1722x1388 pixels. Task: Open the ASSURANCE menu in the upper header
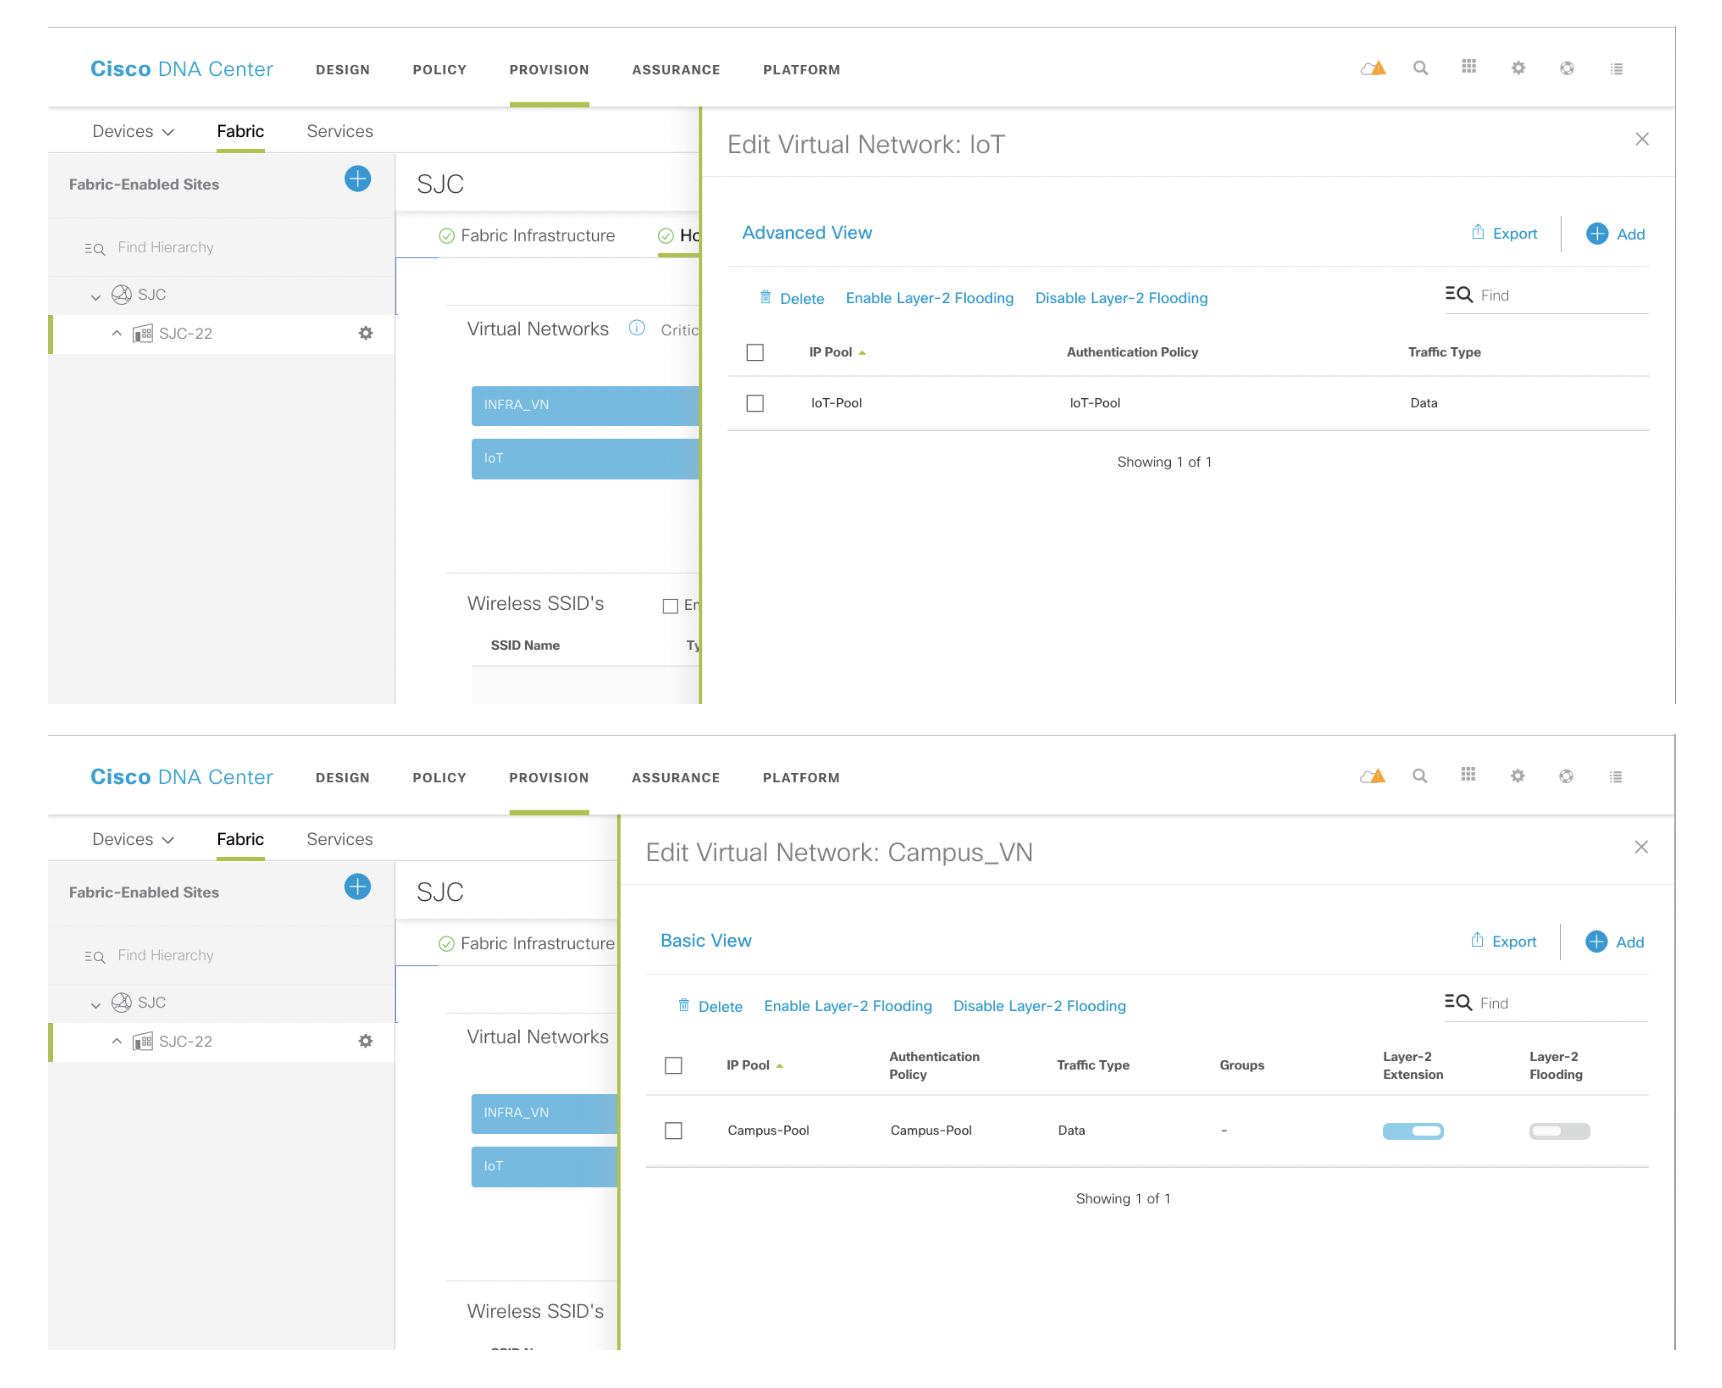(x=675, y=70)
